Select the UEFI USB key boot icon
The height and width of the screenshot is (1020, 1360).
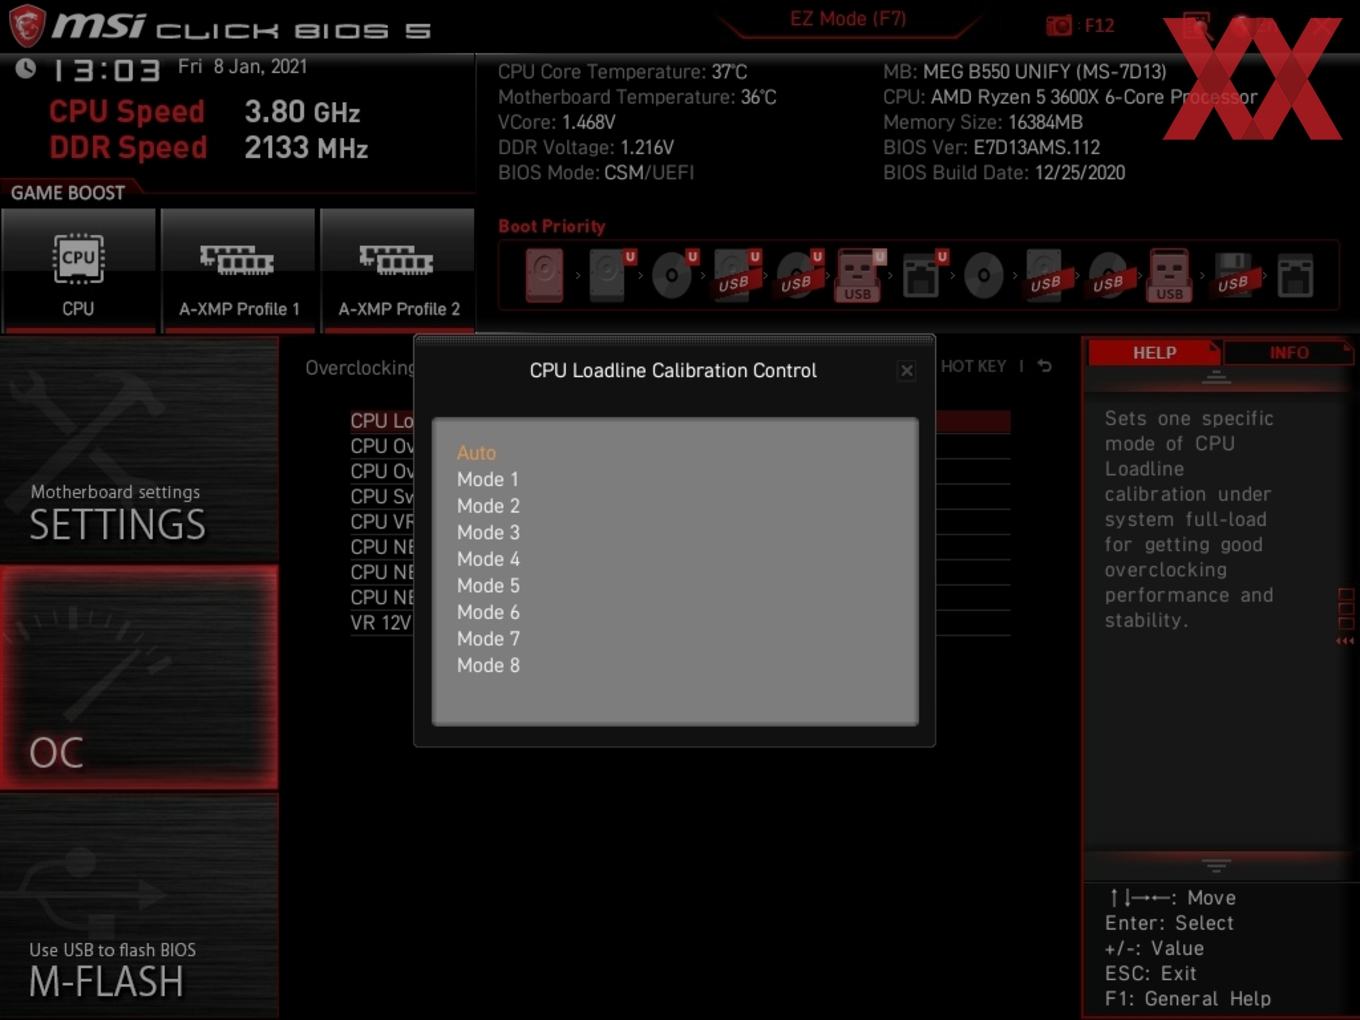pyautogui.click(x=859, y=275)
